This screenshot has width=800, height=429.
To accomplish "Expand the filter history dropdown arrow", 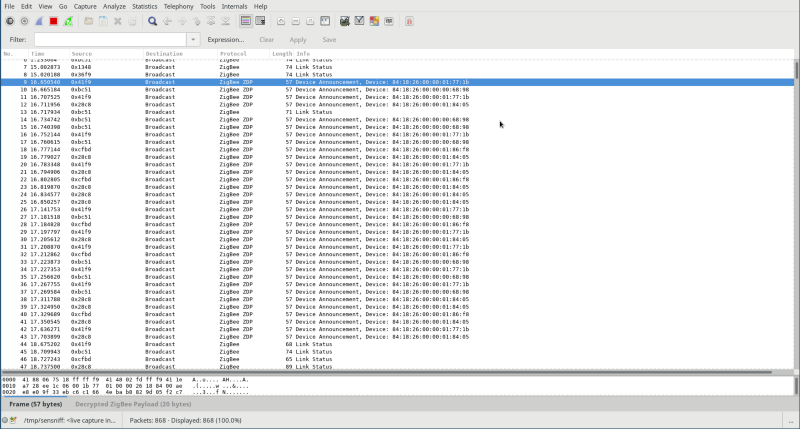I will pyautogui.click(x=193, y=39).
